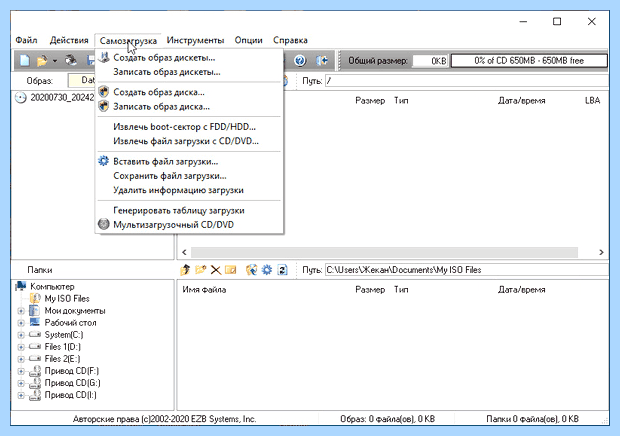Toggle Генерировать таблицу загрузки menu option

[189, 210]
